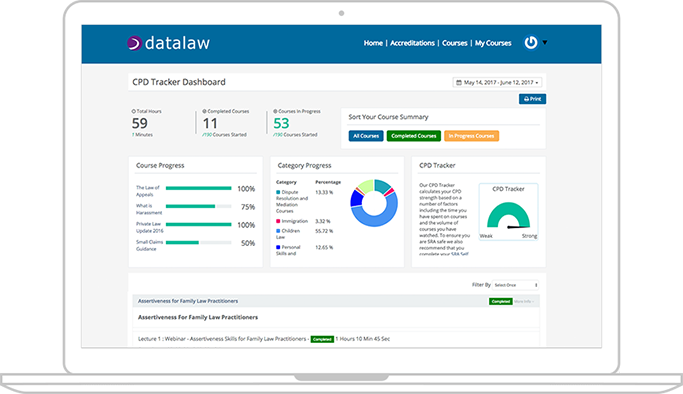Click the Completed Courses stat icon
Image resolution: width=683 pixels, height=394 pixels.
click(204, 111)
